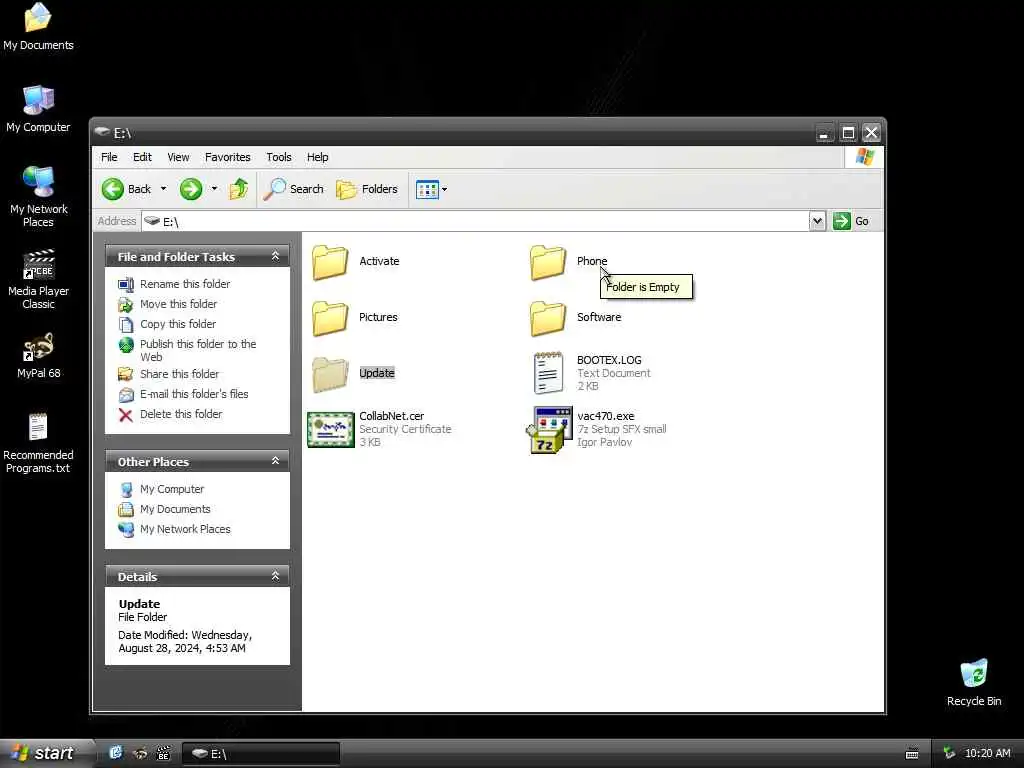Collapse the File and Folder Tasks panel
This screenshot has width=1024, height=768.
[276, 256]
